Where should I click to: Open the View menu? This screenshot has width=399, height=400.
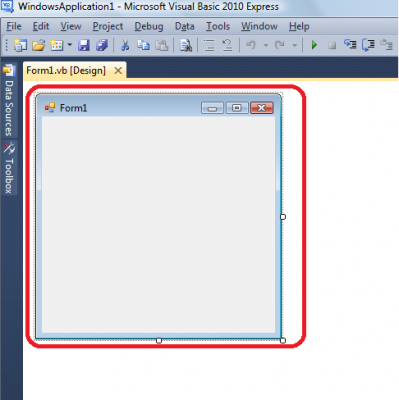71,26
